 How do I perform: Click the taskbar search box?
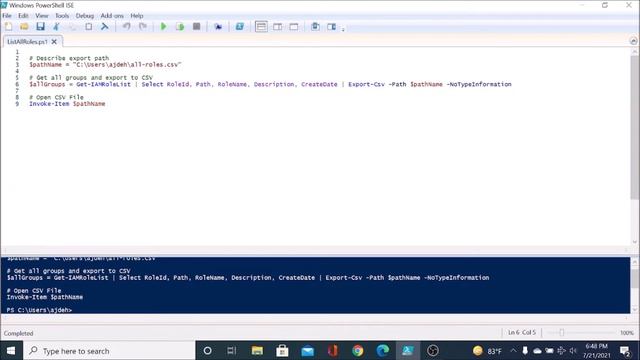pos(109,351)
